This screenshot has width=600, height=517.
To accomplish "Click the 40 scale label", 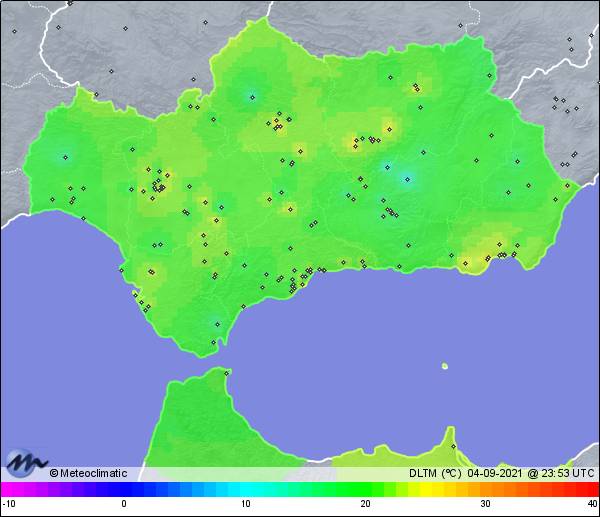I will [593, 504].
